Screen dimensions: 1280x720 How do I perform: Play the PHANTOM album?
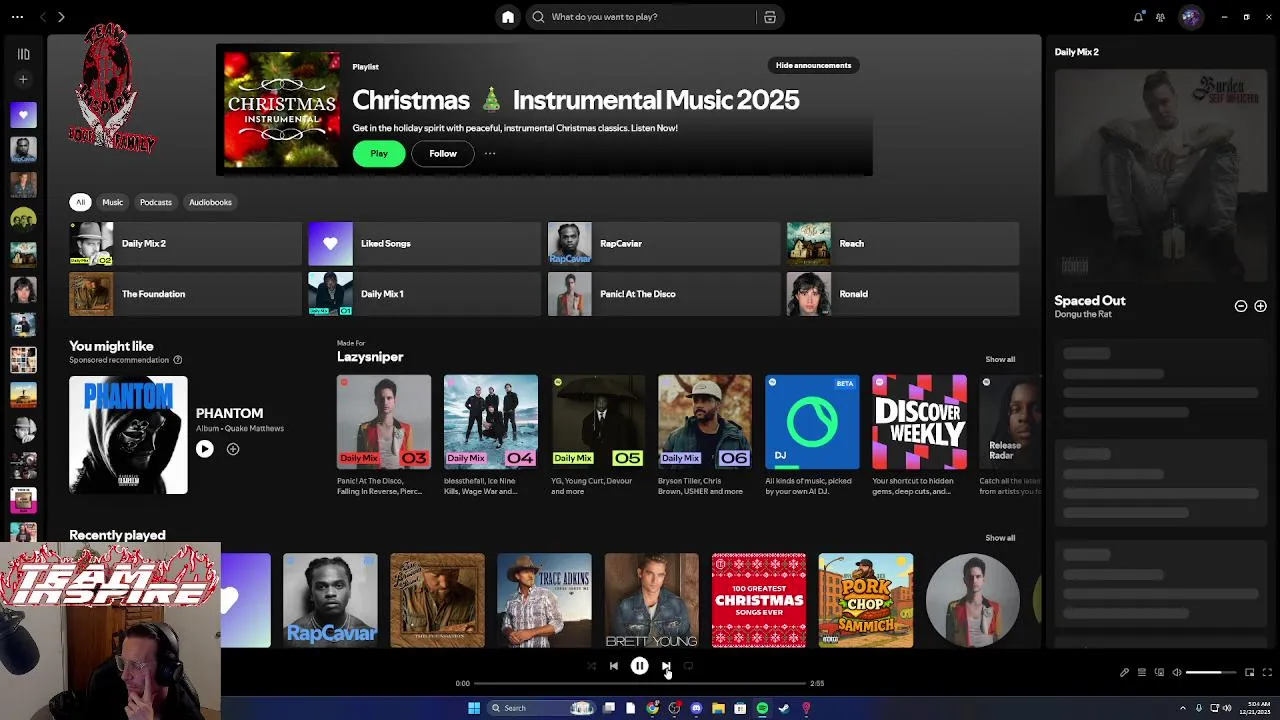204,450
